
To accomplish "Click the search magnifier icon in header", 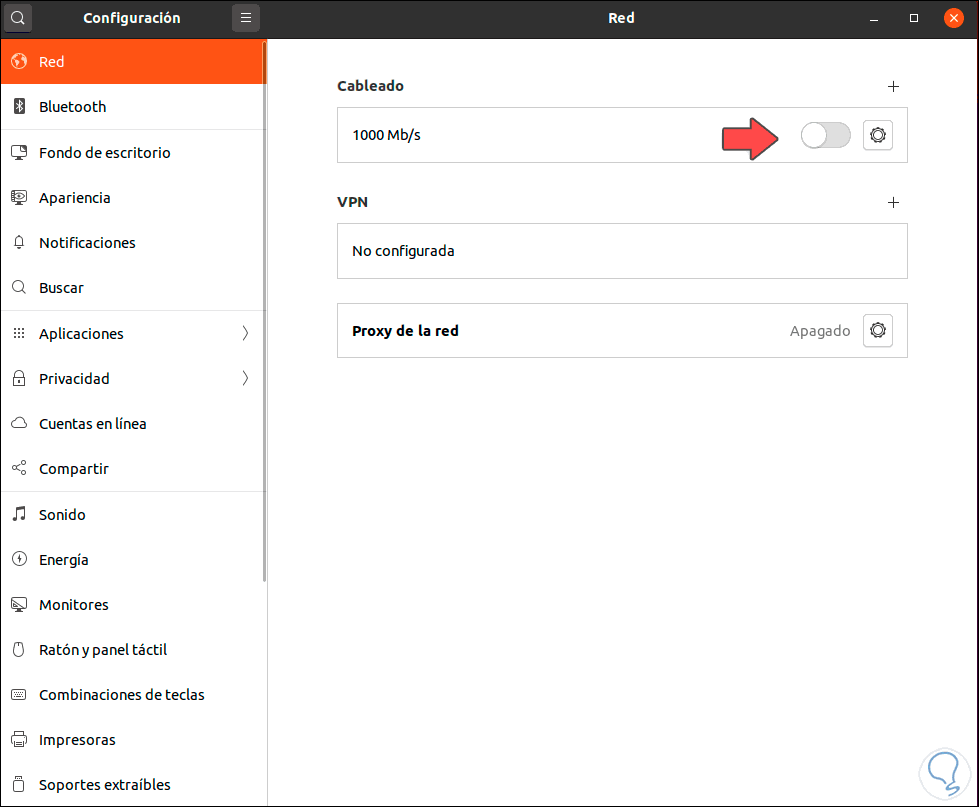I will pos(18,18).
